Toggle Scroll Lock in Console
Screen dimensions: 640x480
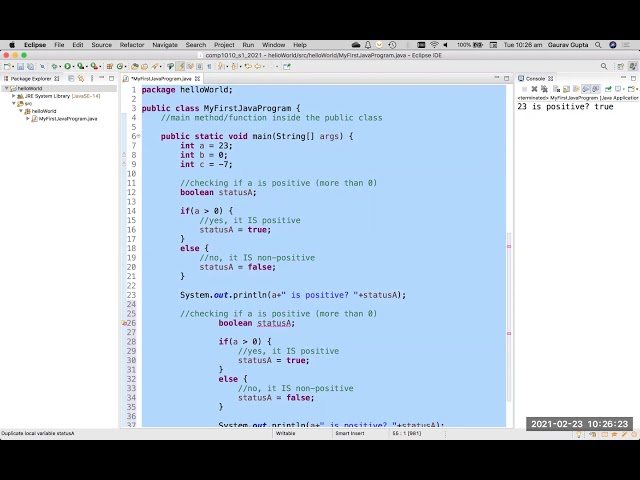(566, 89)
